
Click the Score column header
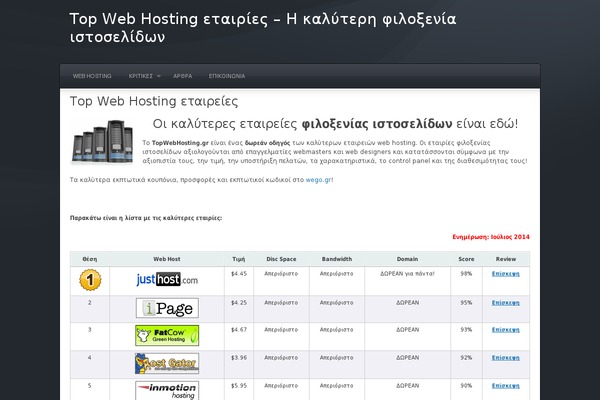click(x=466, y=259)
